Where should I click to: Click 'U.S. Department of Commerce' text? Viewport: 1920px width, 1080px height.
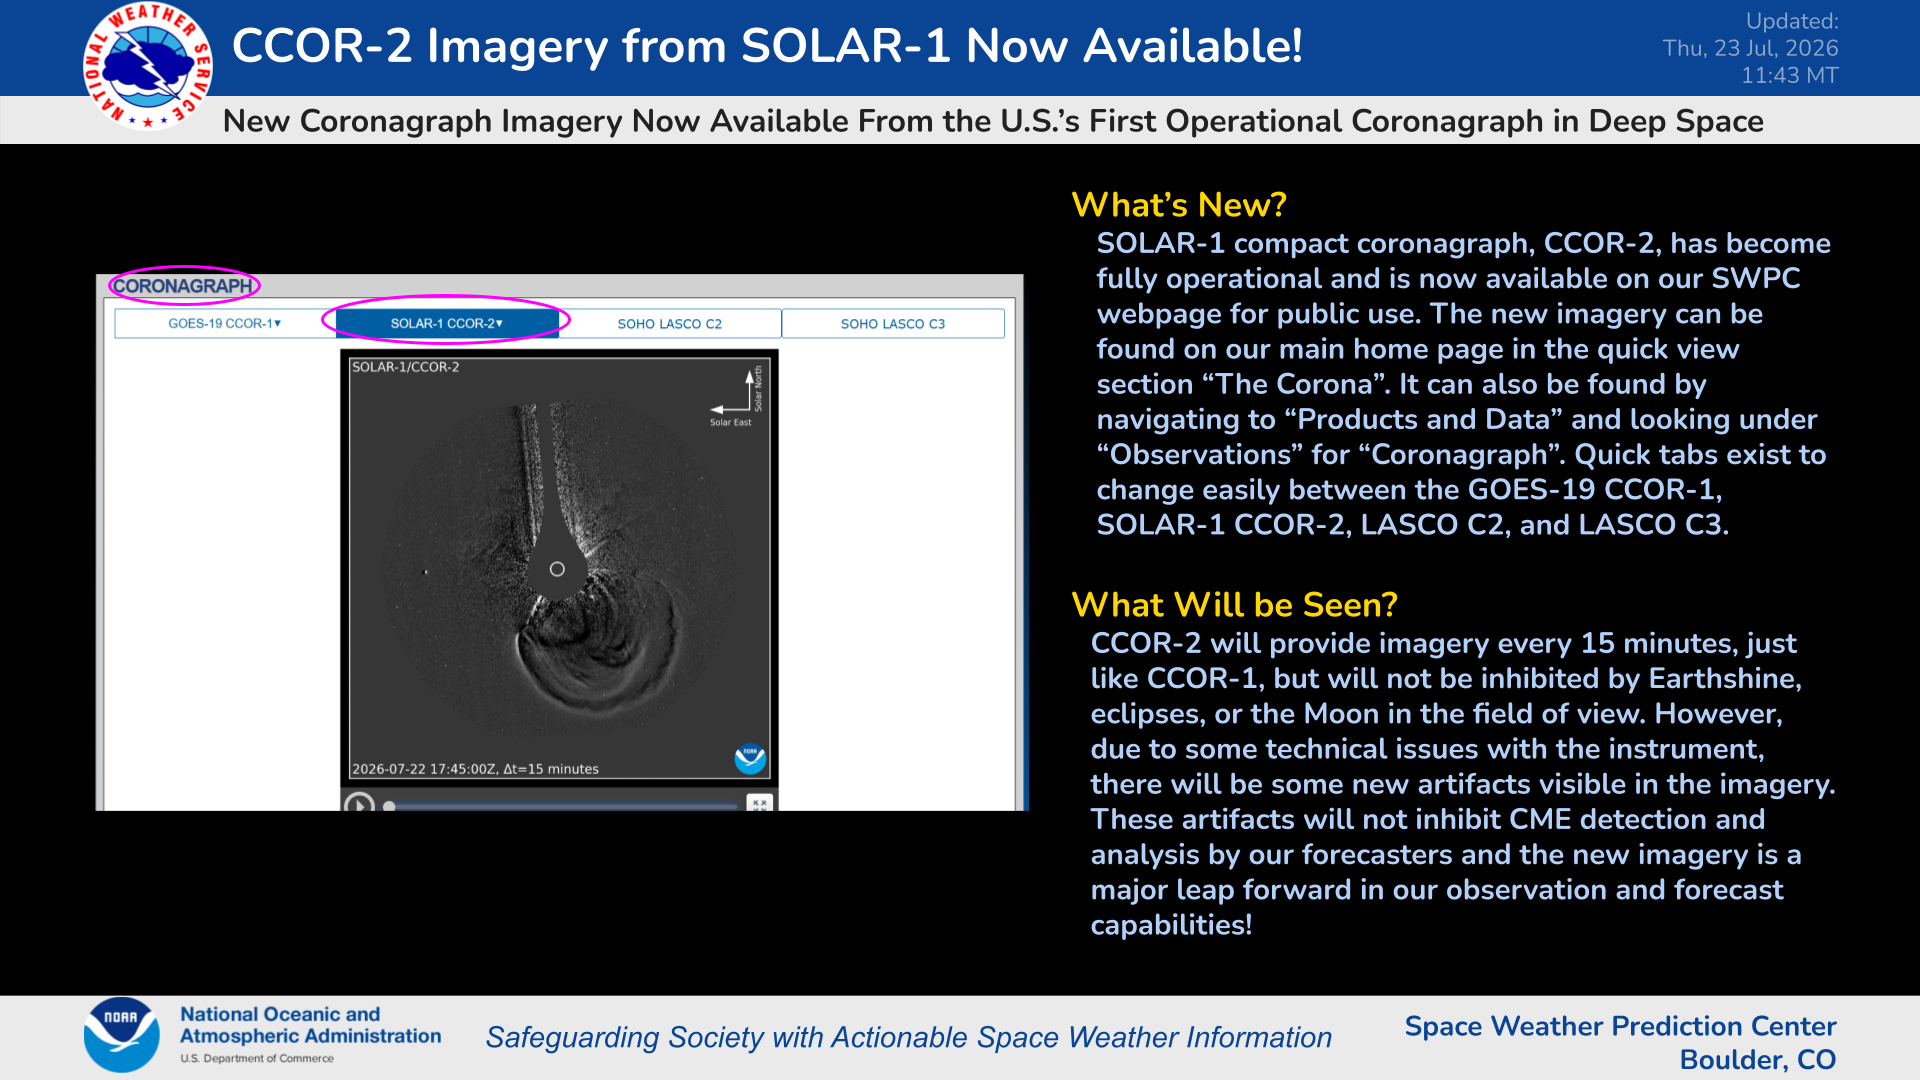(257, 1058)
